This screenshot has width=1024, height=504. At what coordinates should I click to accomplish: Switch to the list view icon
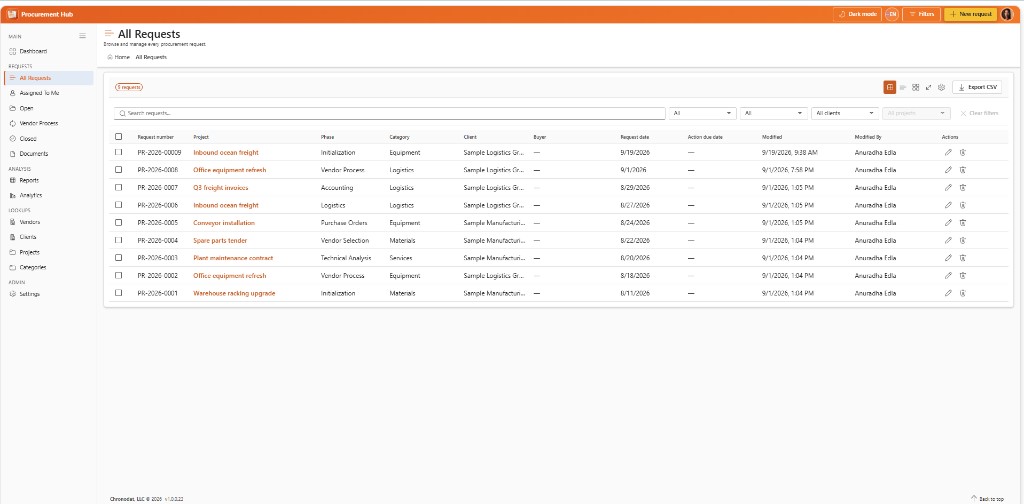903,87
